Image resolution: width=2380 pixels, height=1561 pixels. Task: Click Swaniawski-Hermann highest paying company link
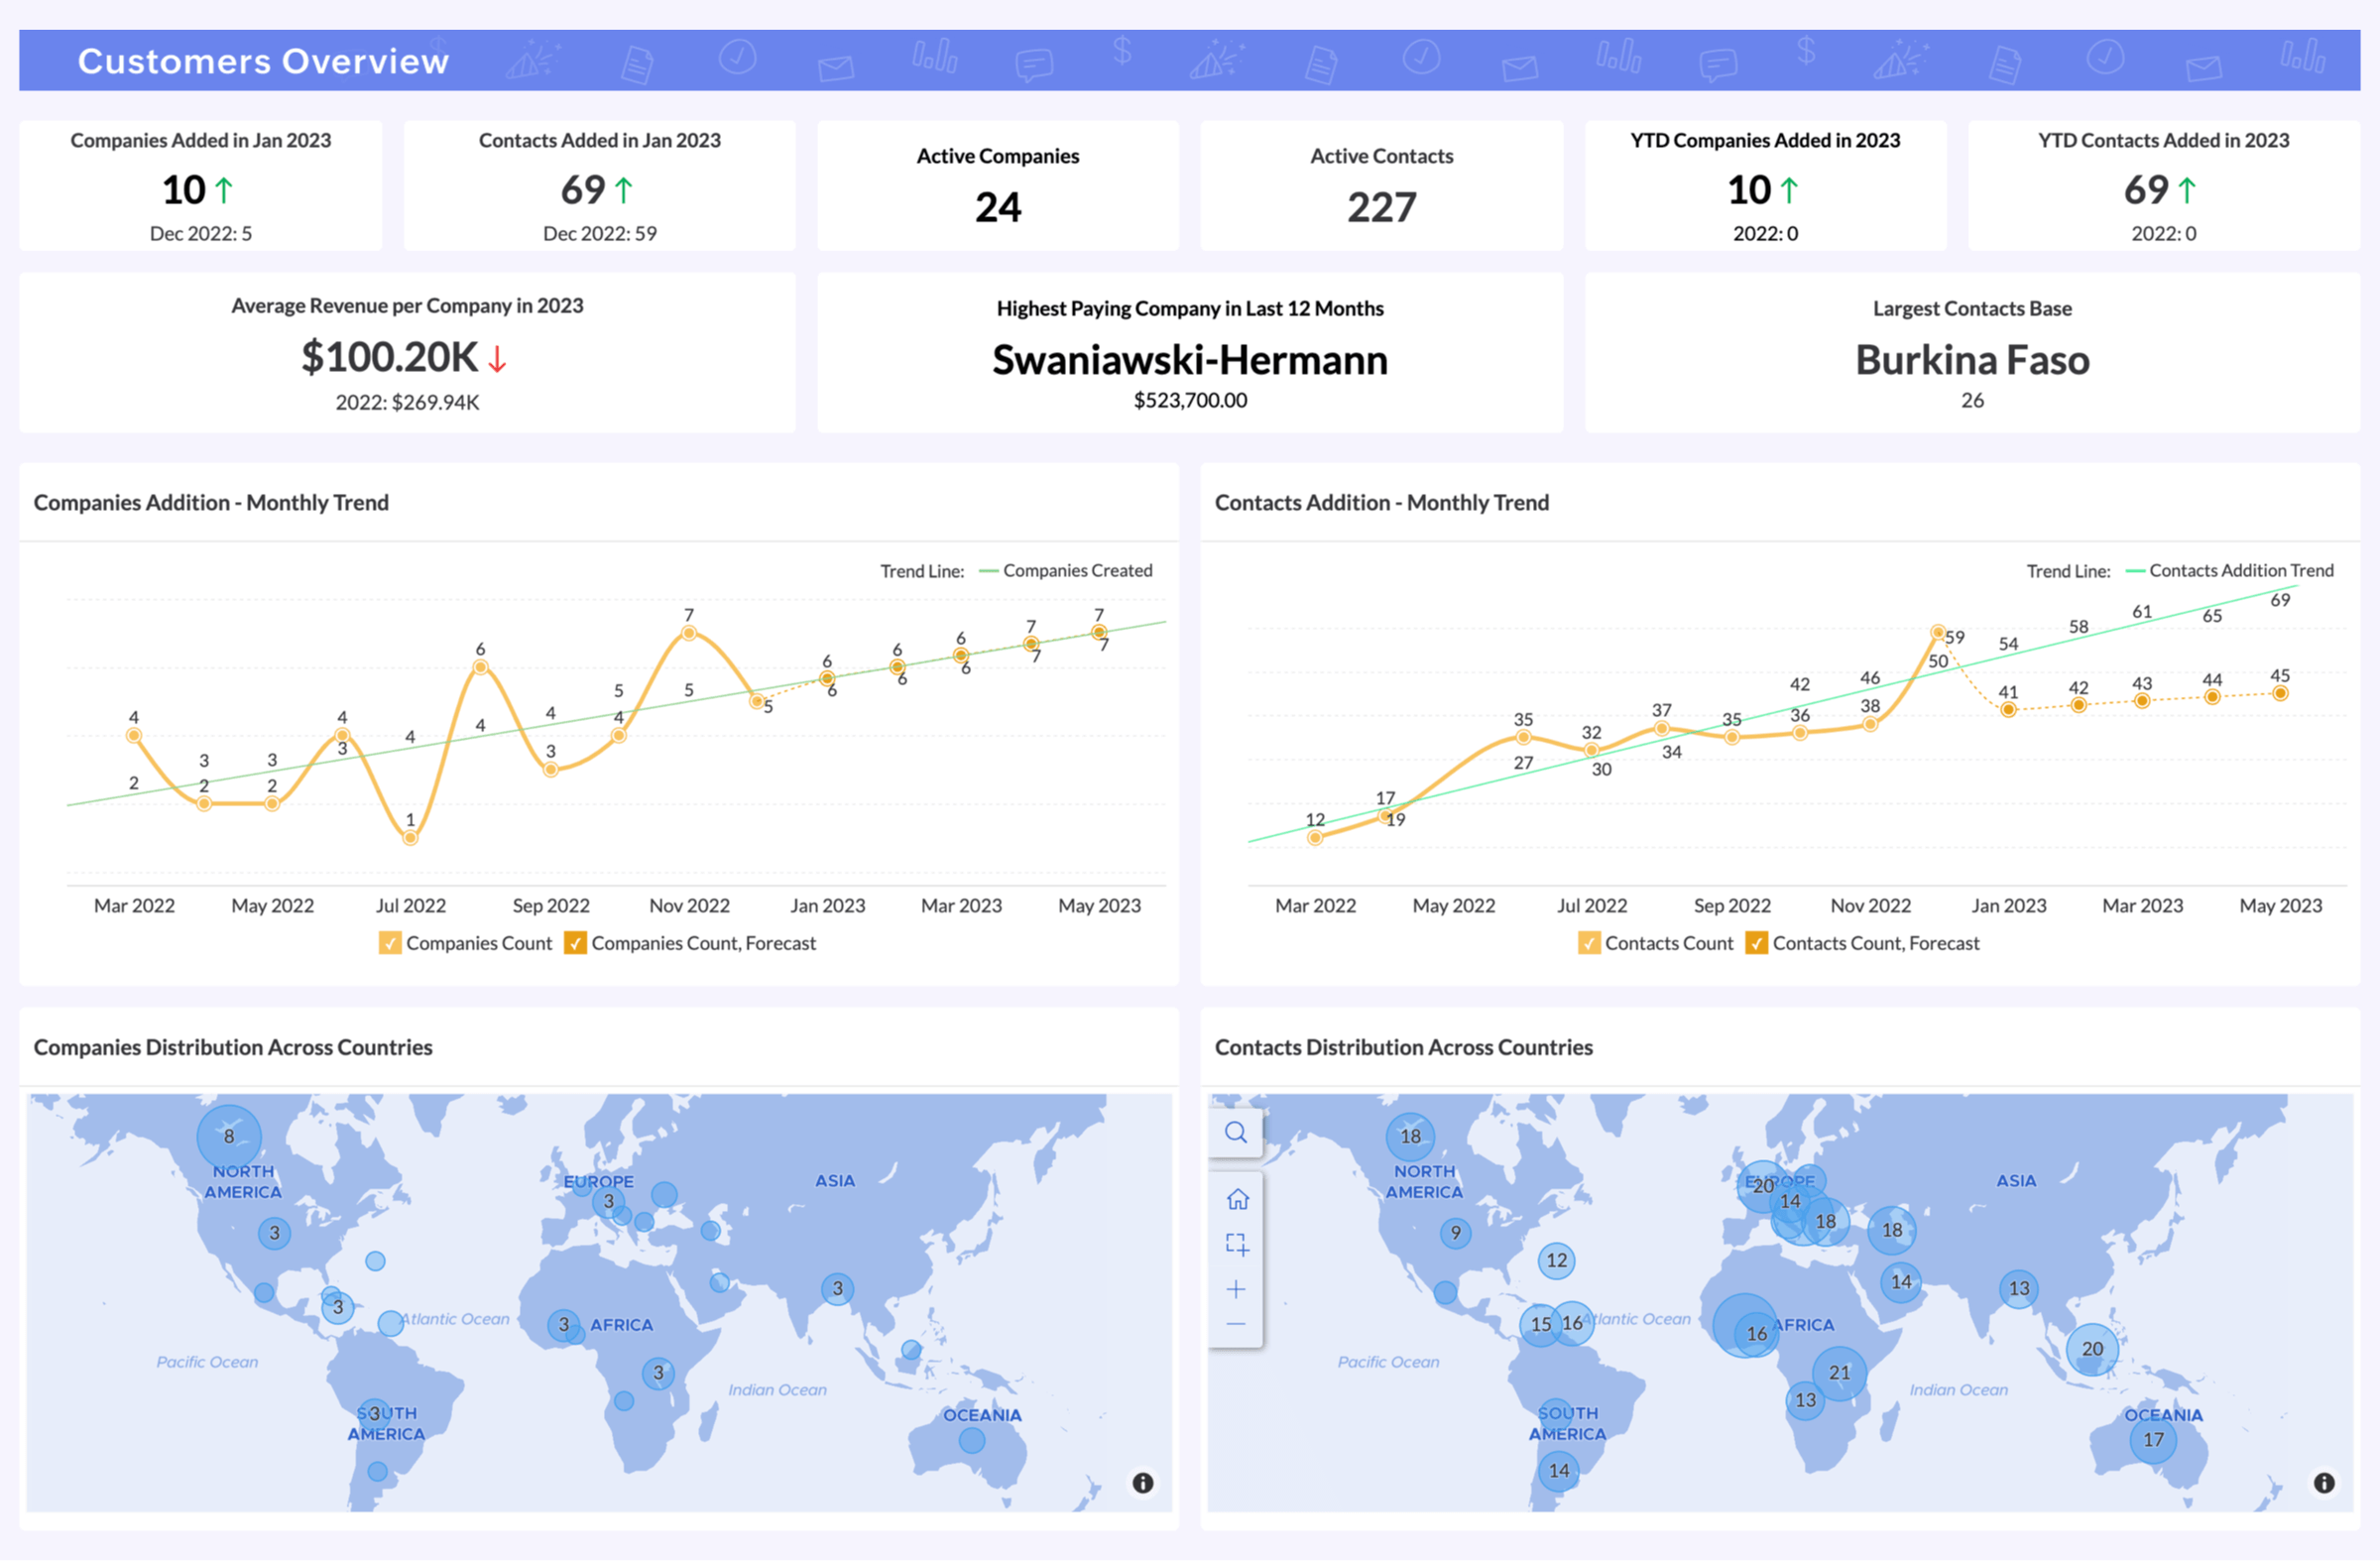(x=1190, y=361)
